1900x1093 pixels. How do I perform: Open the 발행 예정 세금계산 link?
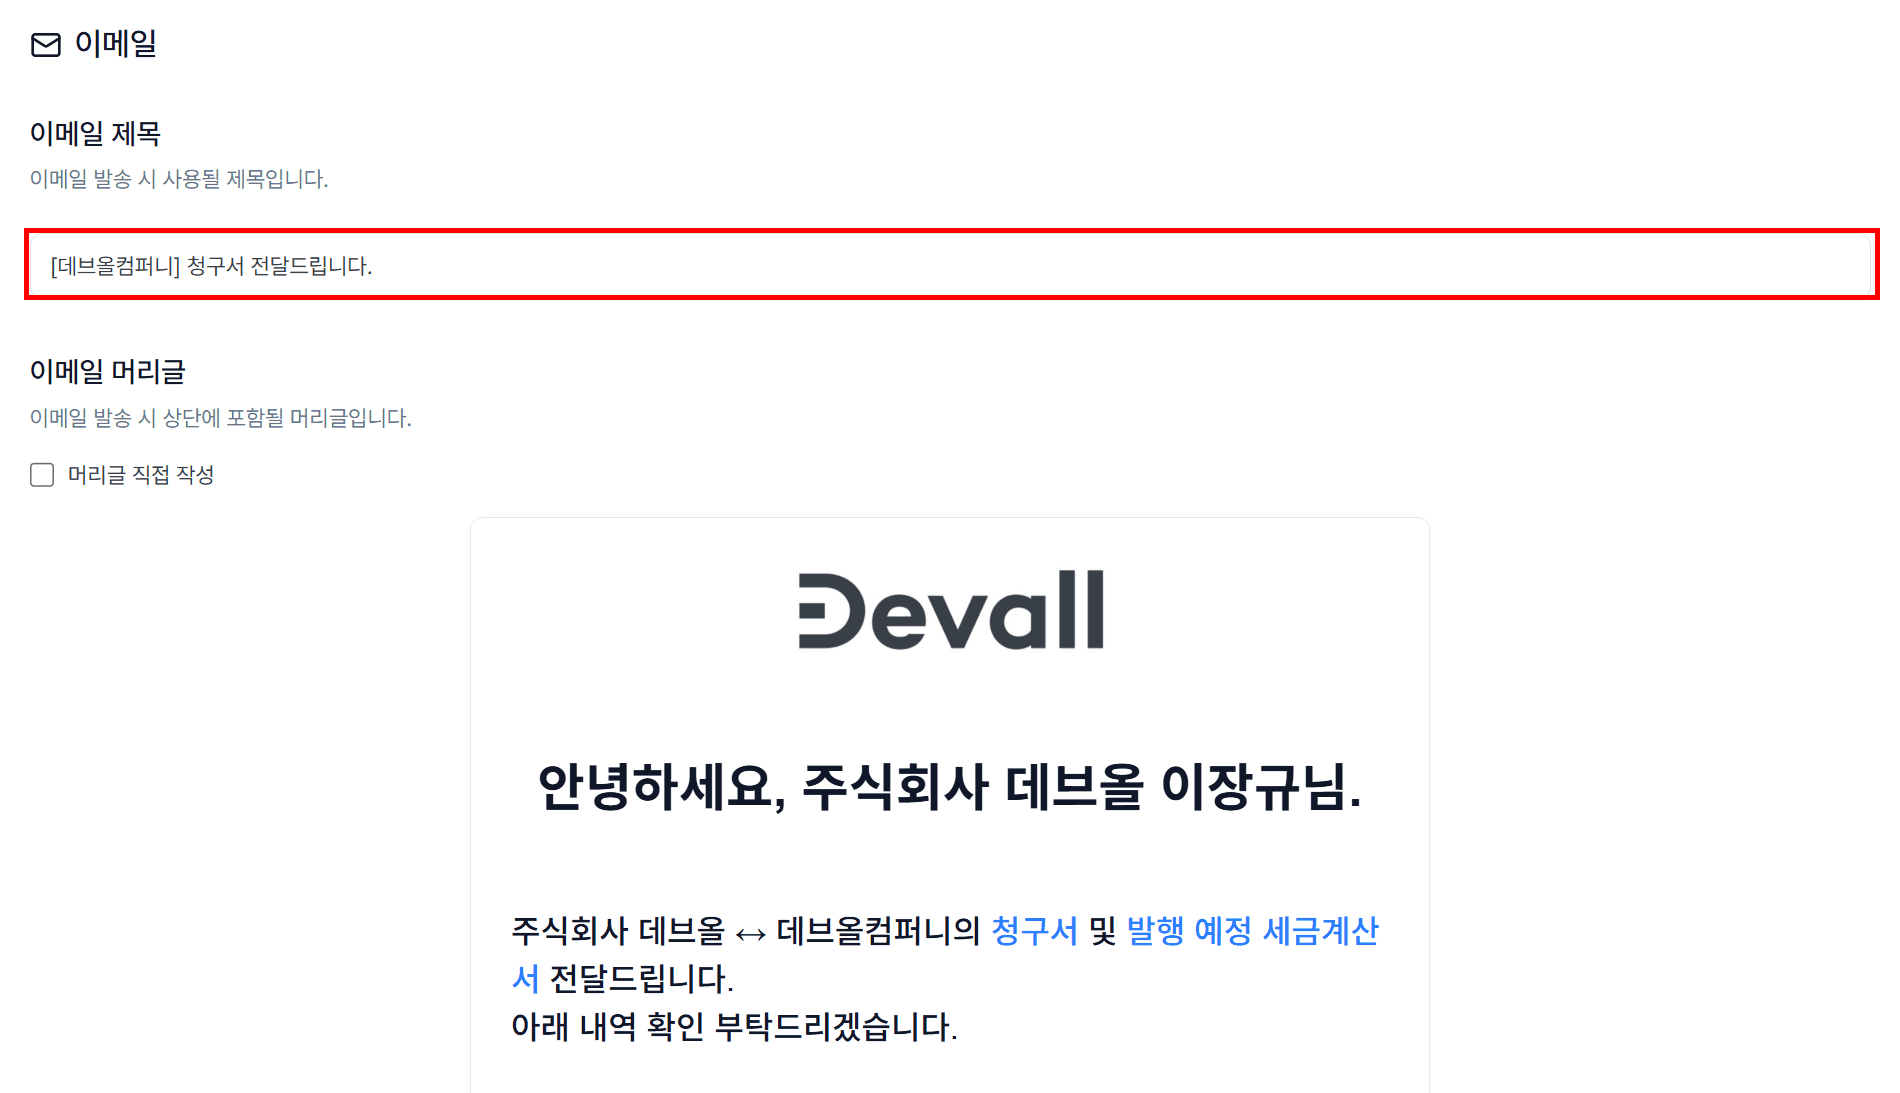coord(1253,931)
